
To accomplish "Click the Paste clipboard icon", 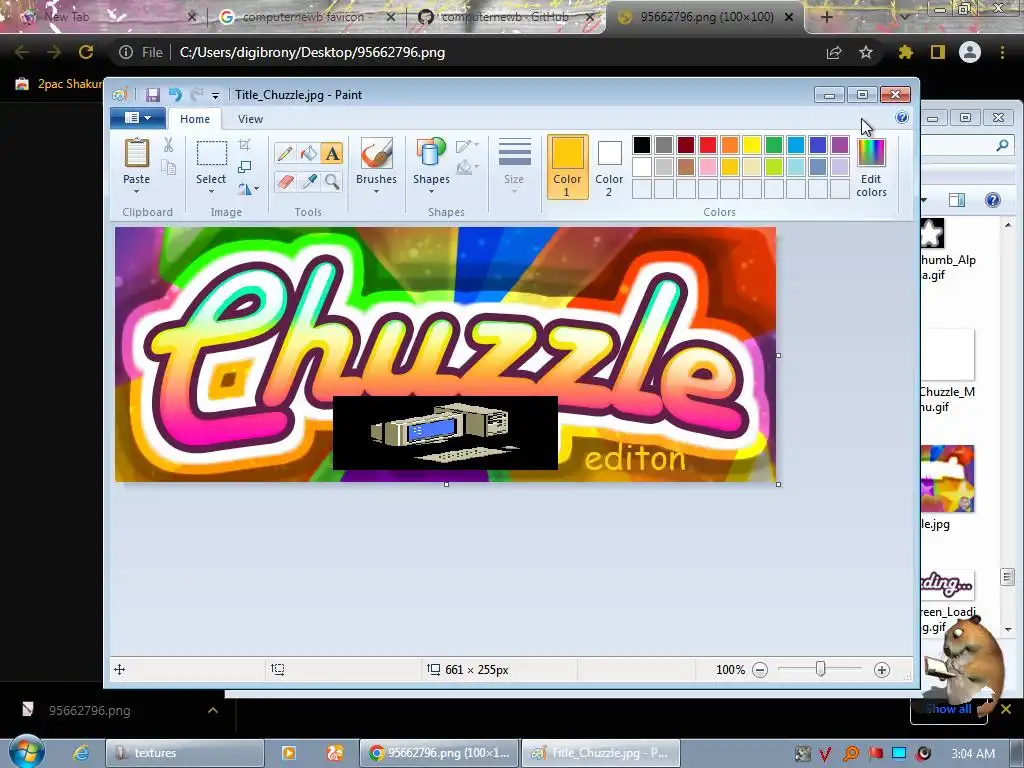I will point(136,153).
